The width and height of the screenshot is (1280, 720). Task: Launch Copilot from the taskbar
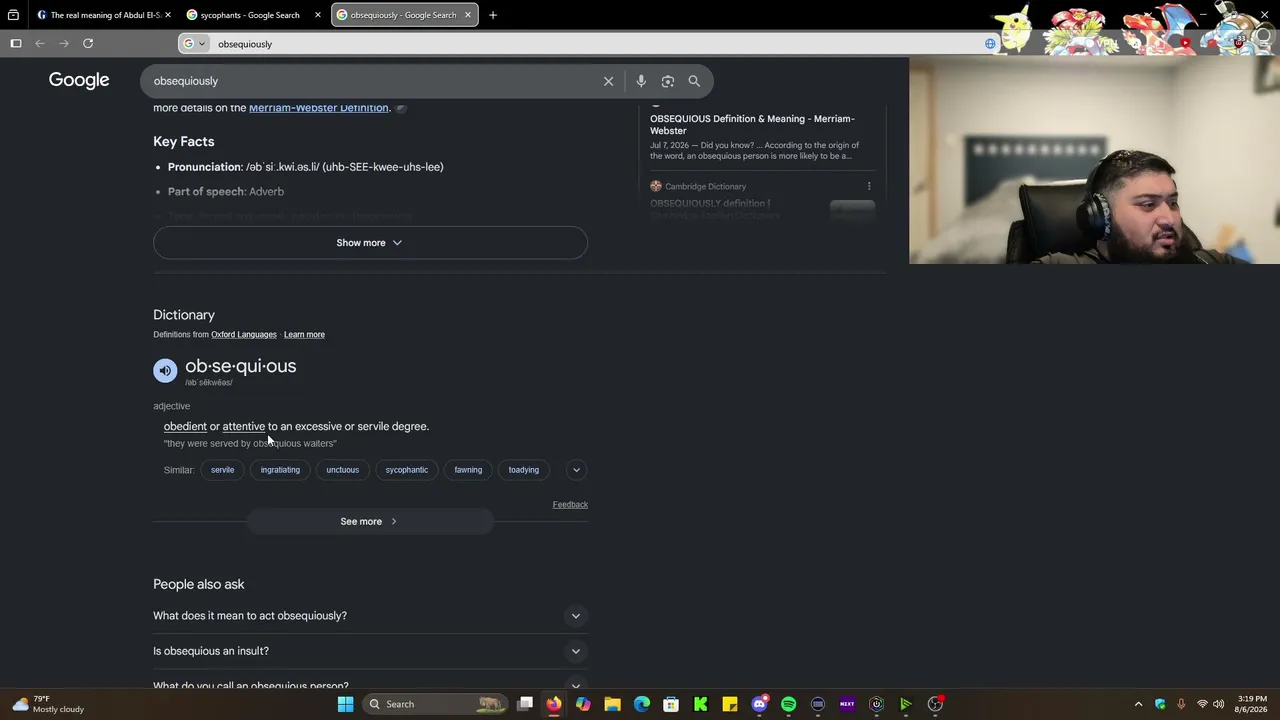(583, 704)
